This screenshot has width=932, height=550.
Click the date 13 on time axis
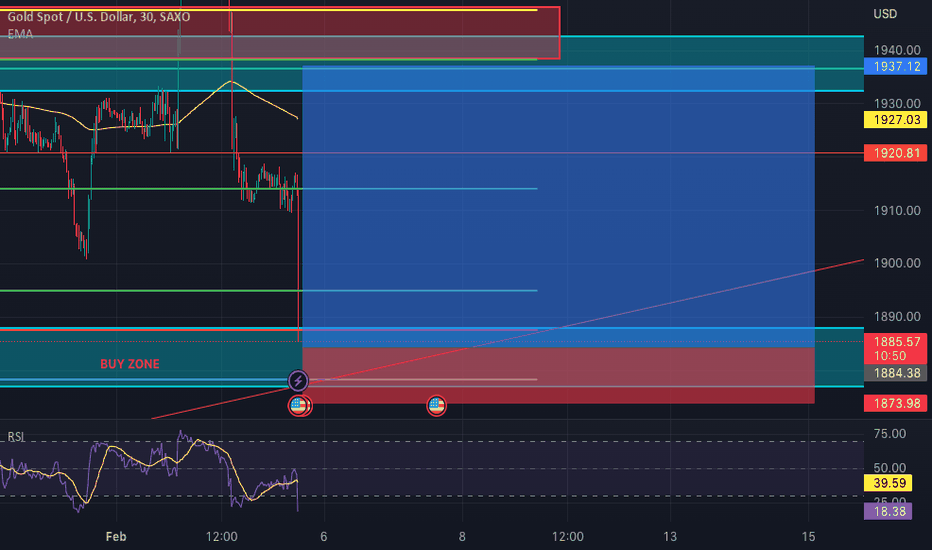[670, 536]
